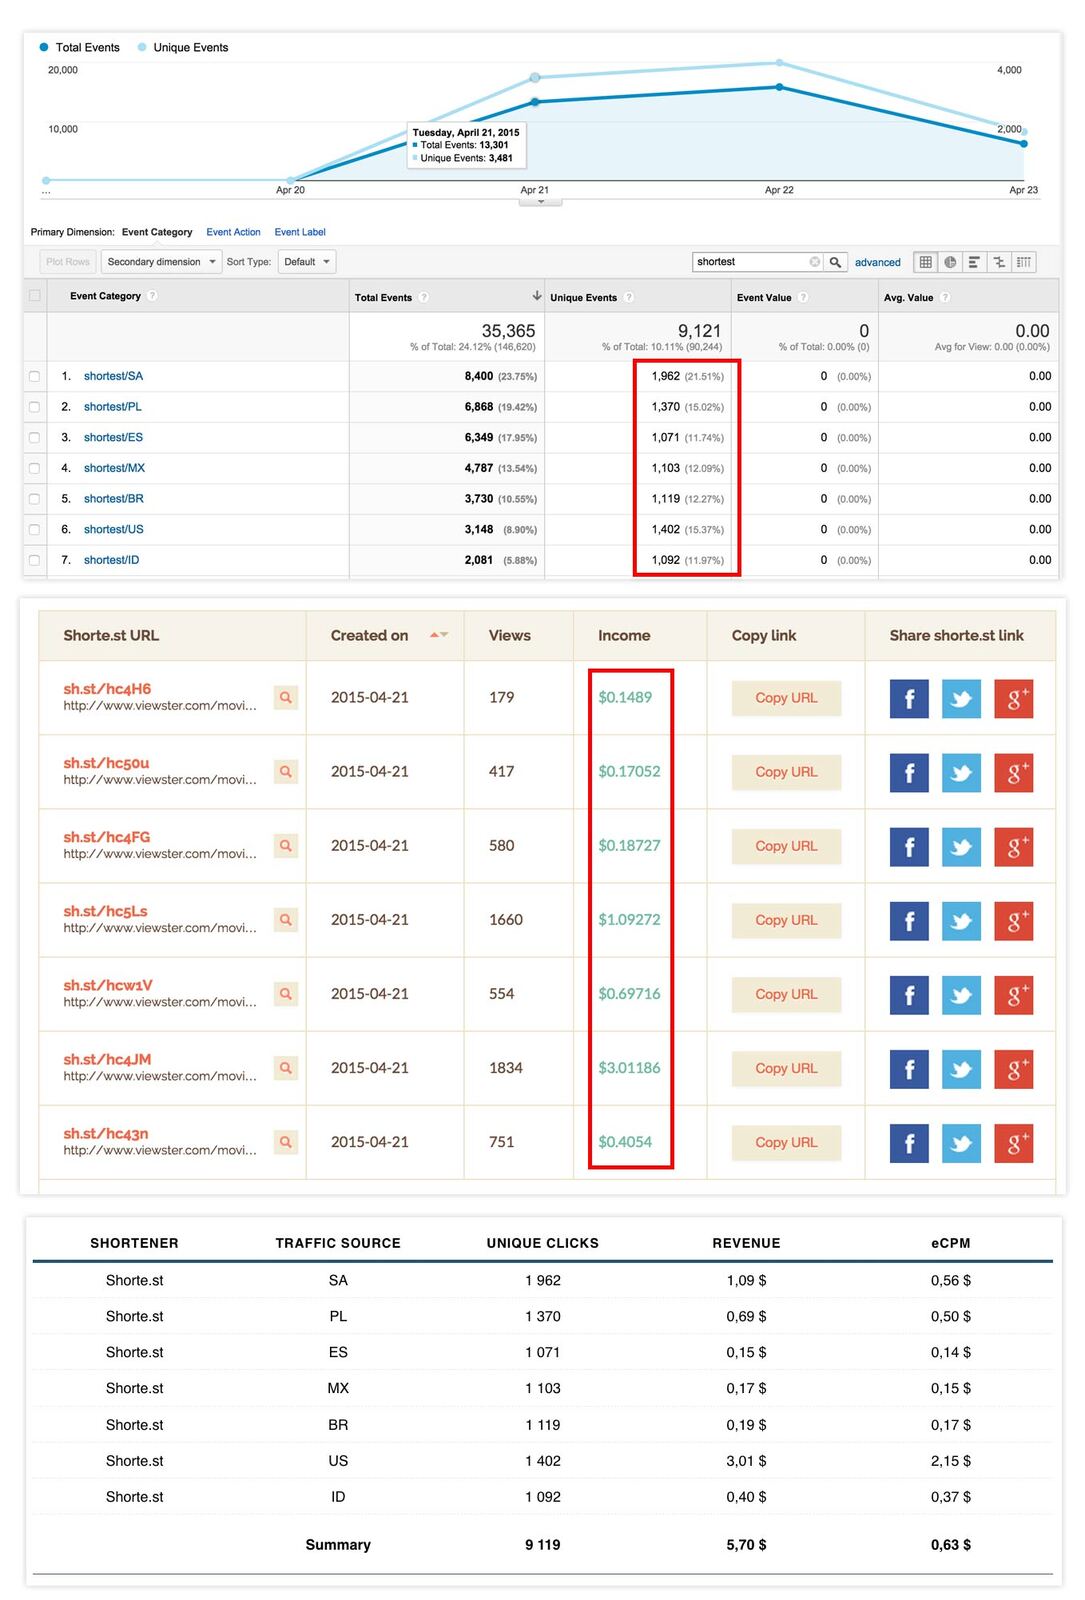Click into the table search field

point(750,262)
